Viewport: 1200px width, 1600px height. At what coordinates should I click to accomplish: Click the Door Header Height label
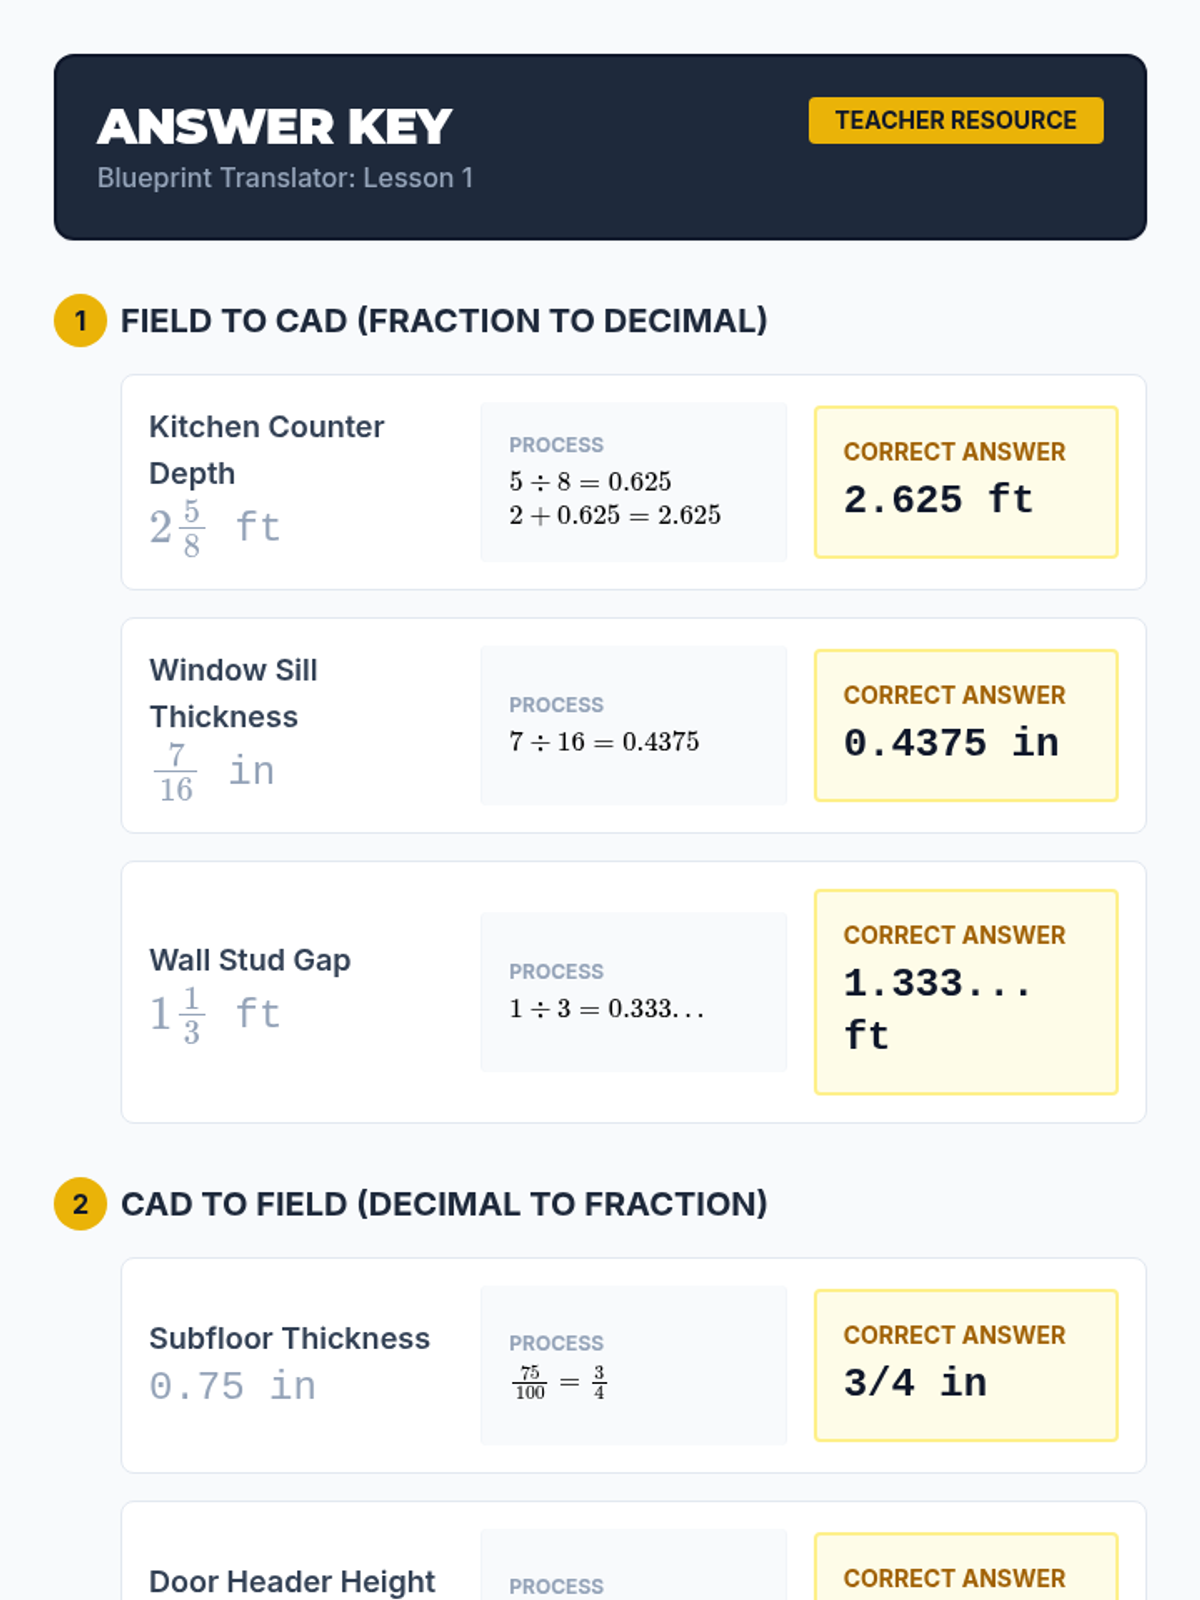pos(292,1581)
